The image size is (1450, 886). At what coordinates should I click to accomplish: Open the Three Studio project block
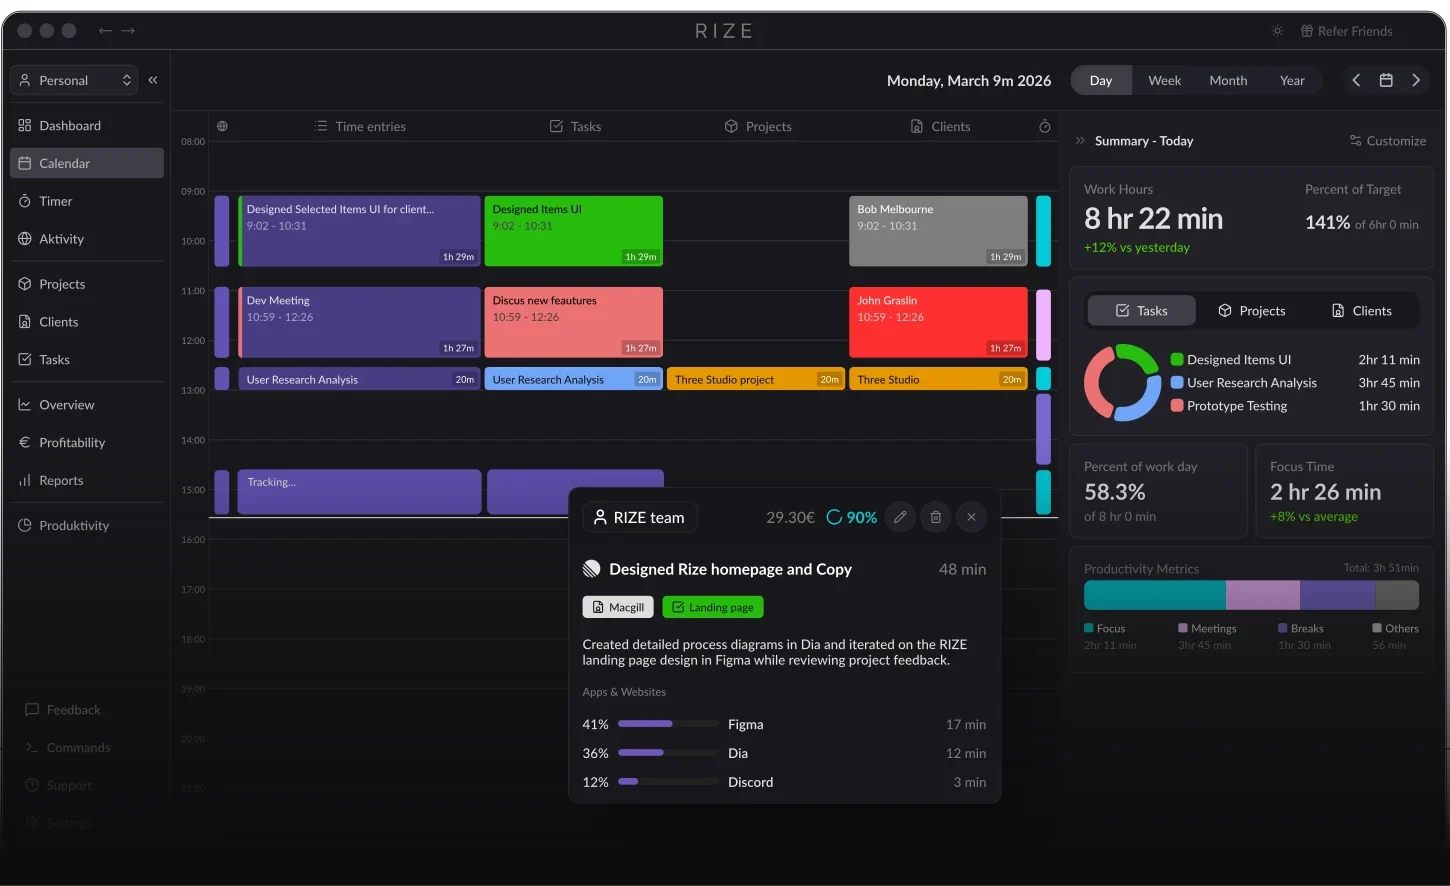(x=756, y=379)
